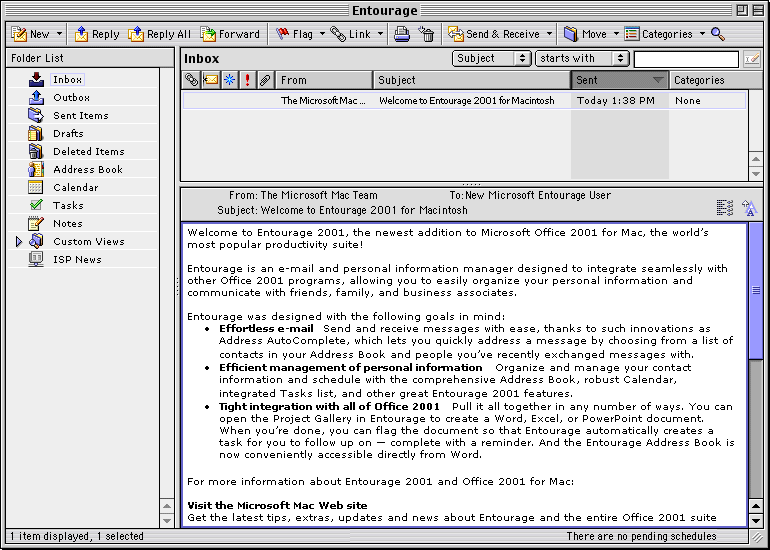Sort by priority exclamation column
Image resolution: width=770 pixels, height=550 pixels.
(x=248, y=80)
